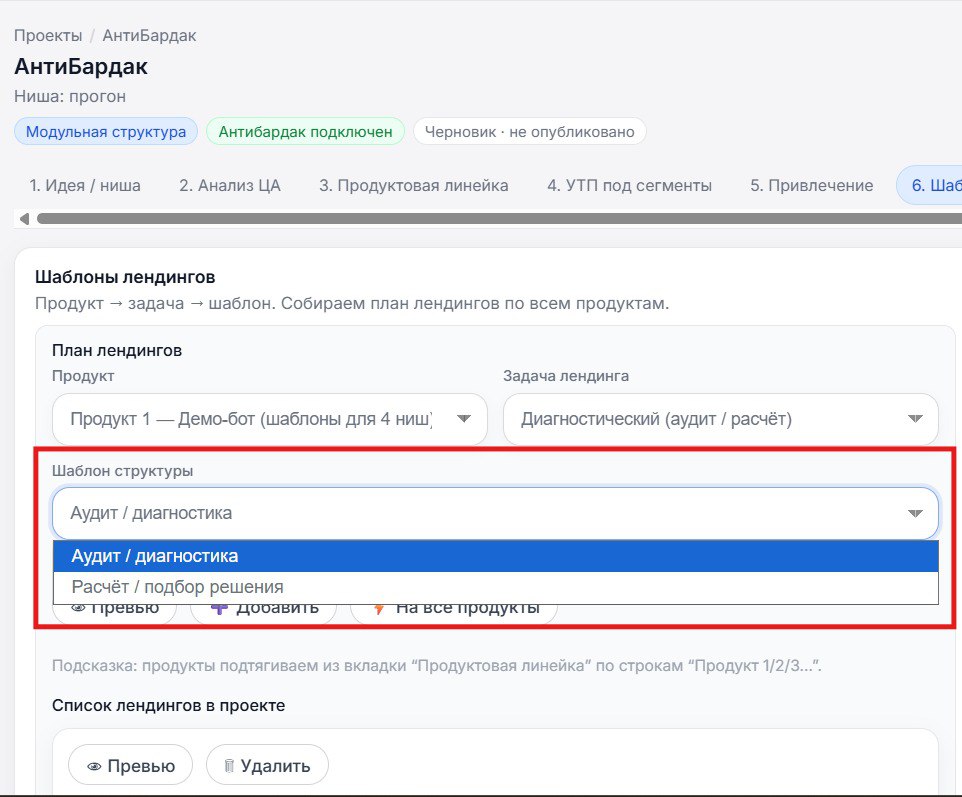Click the lightning icon on На все продукты
Viewport: 962px width, 797px height.
click(380, 606)
